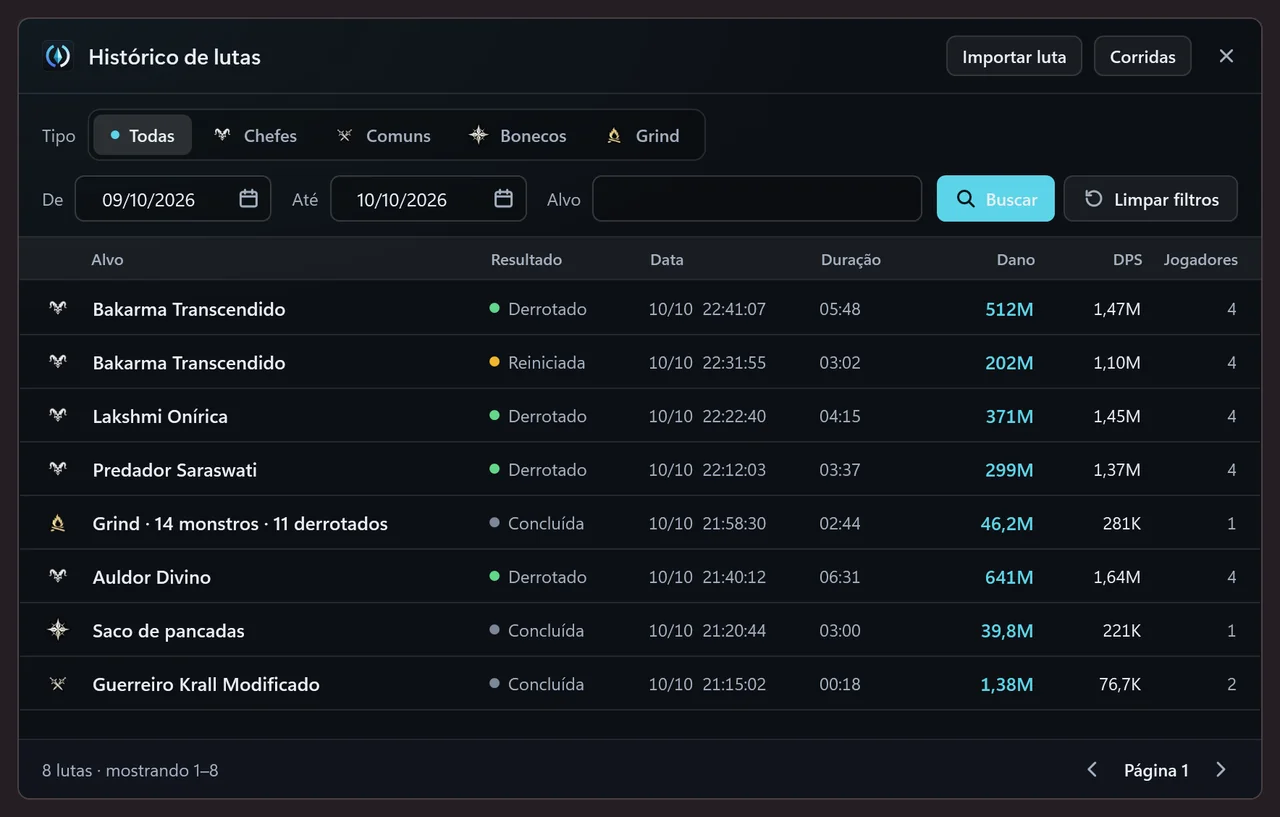The width and height of the screenshot is (1280, 817).
Task: Click the boss icon beside Lakshmi Onírica
Action: [58, 416]
